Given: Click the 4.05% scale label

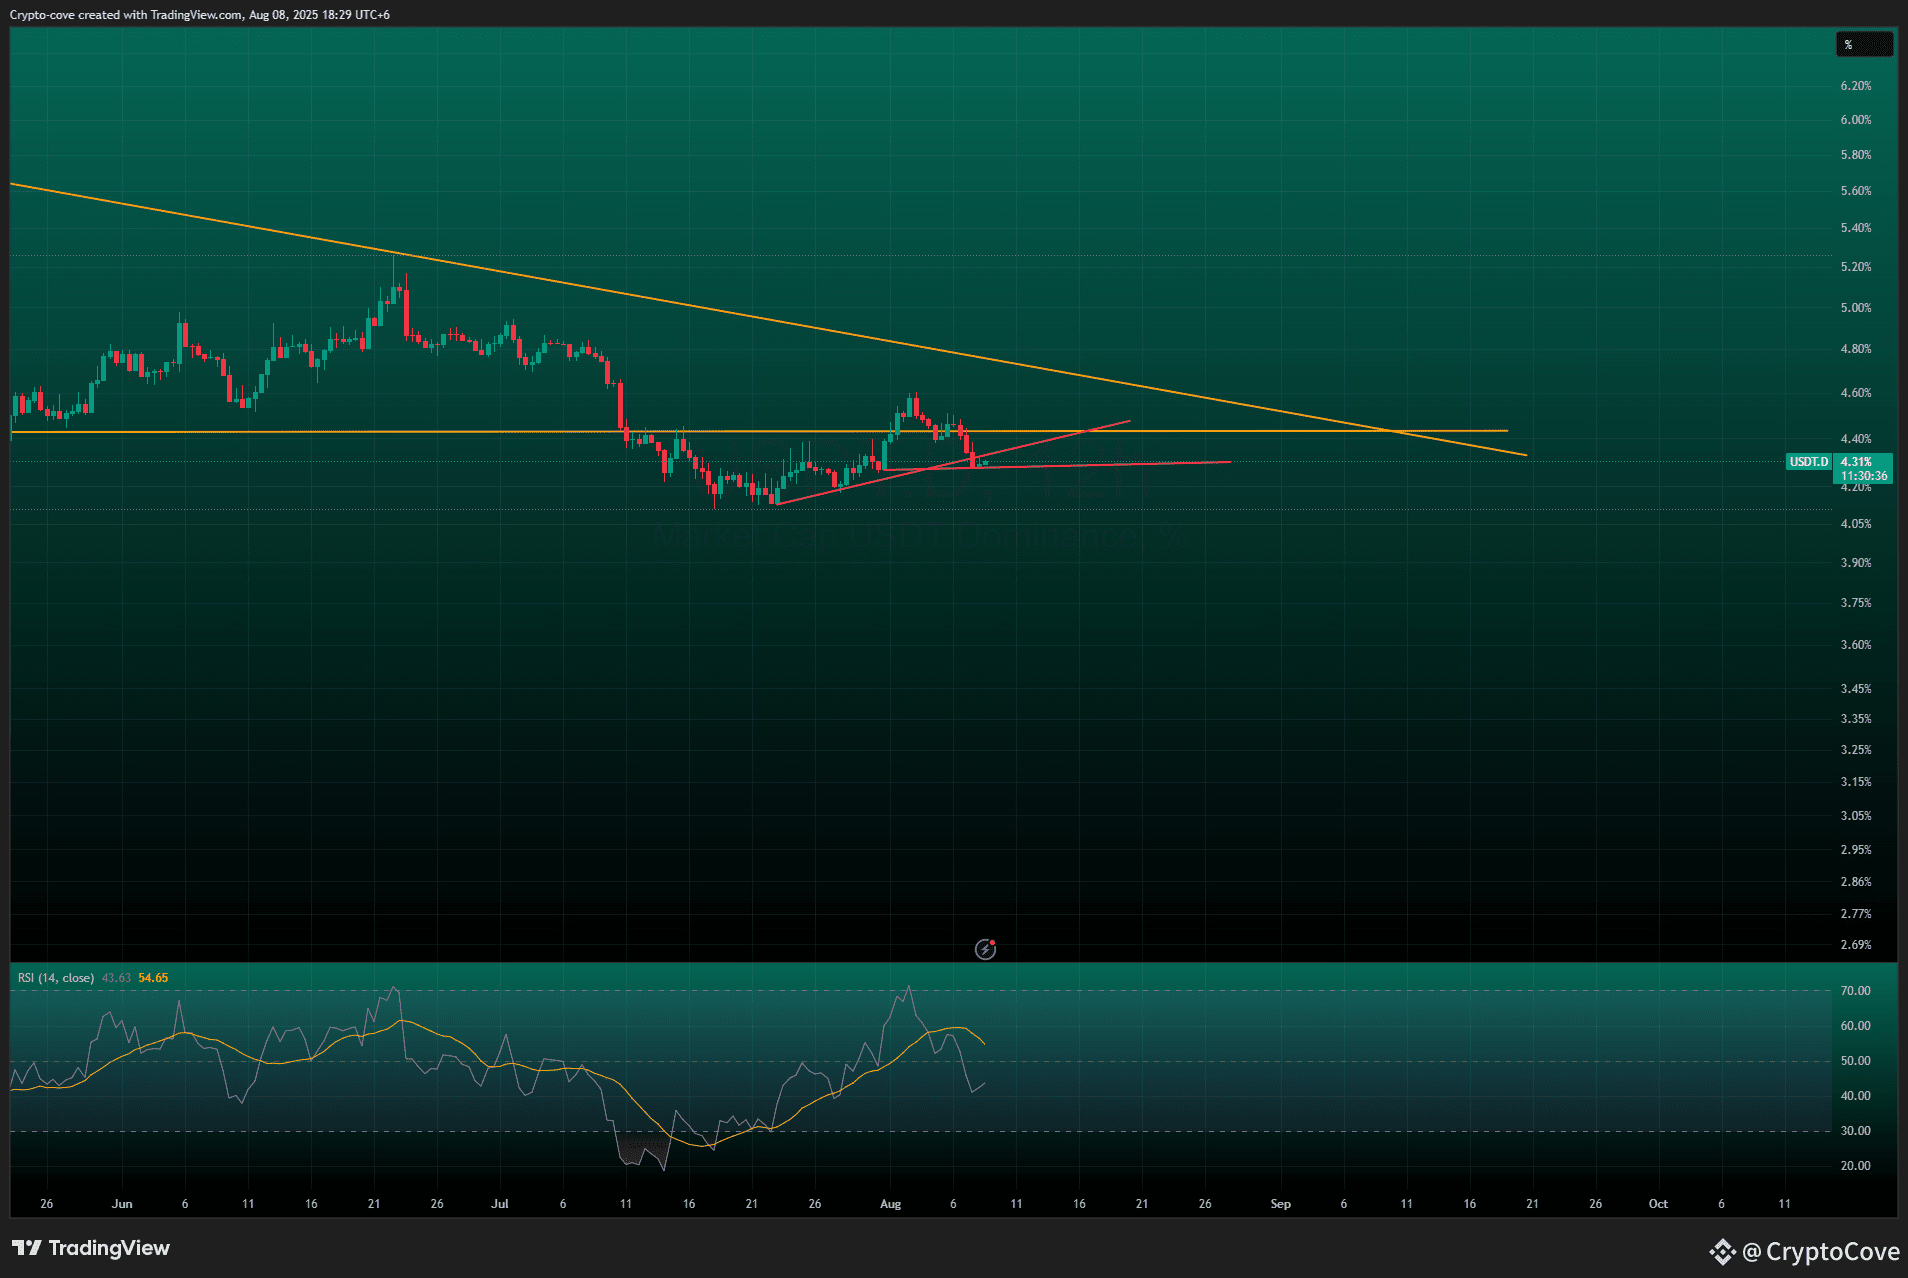Looking at the screenshot, I should click(x=1856, y=524).
